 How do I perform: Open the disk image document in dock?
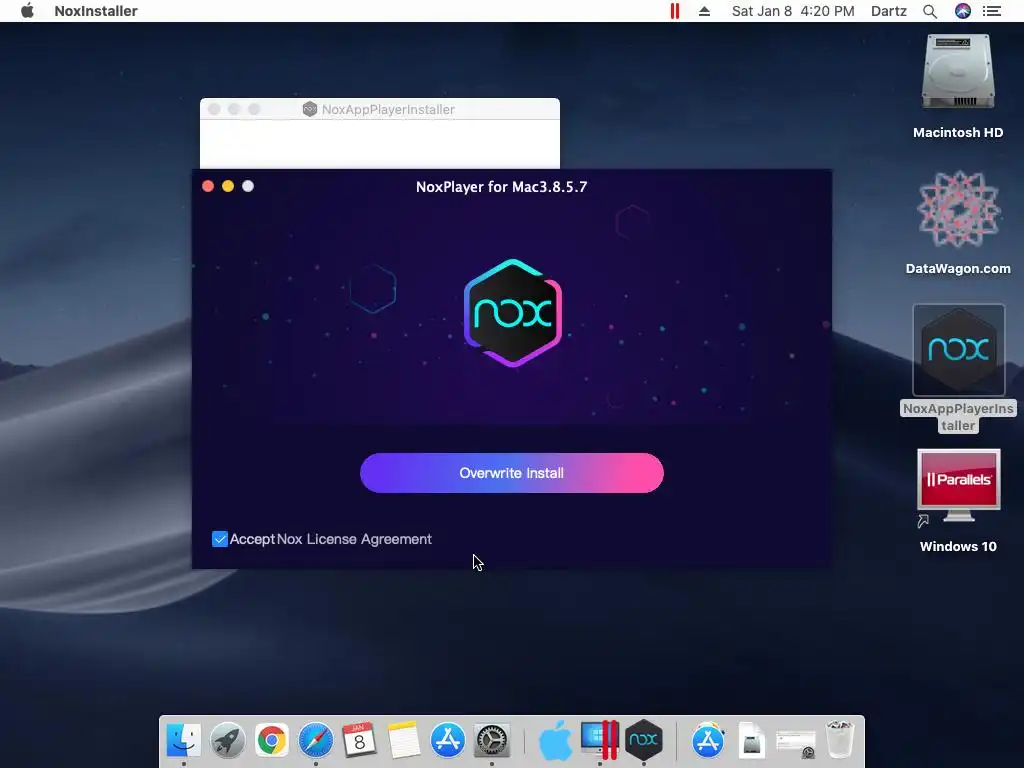point(752,741)
